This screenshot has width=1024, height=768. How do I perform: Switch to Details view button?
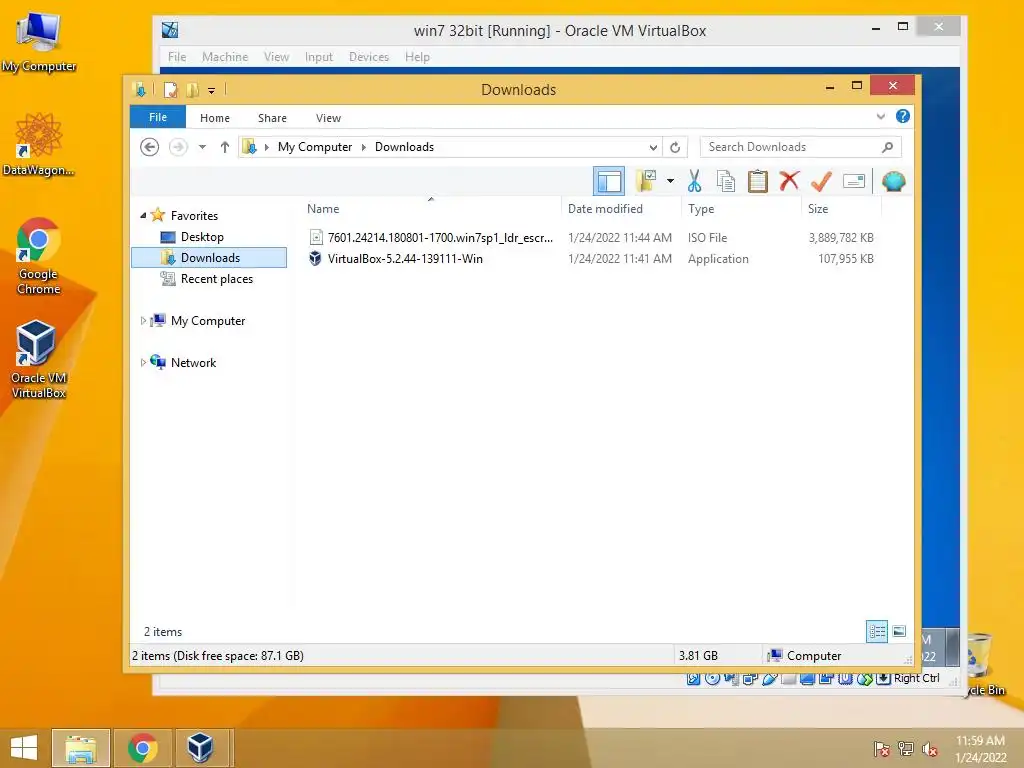pyautogui.click(x=877, y=632)
